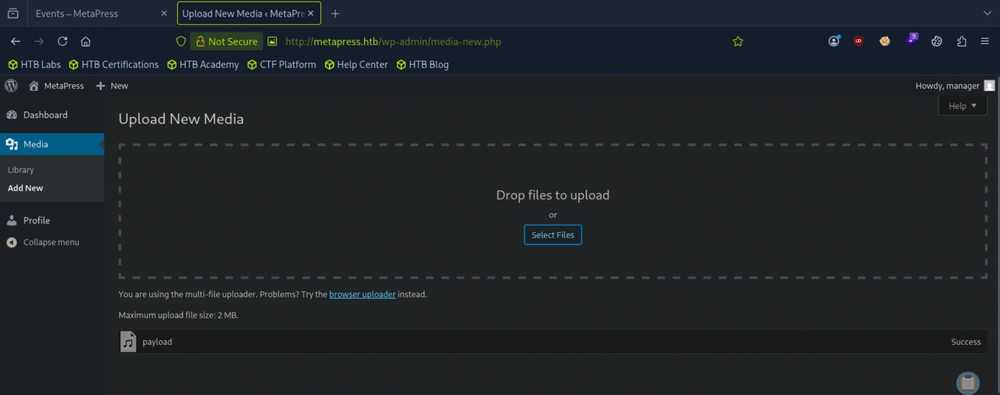Select Add New under Media
1000x395 pixels.
(x=26, y=188)
